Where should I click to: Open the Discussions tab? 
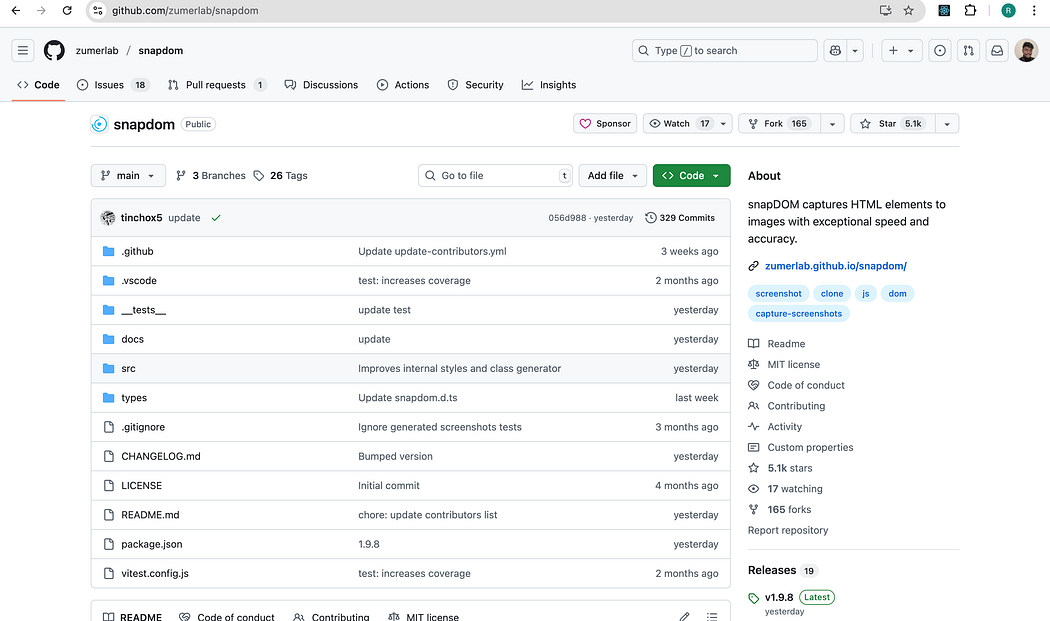(321, 85)
